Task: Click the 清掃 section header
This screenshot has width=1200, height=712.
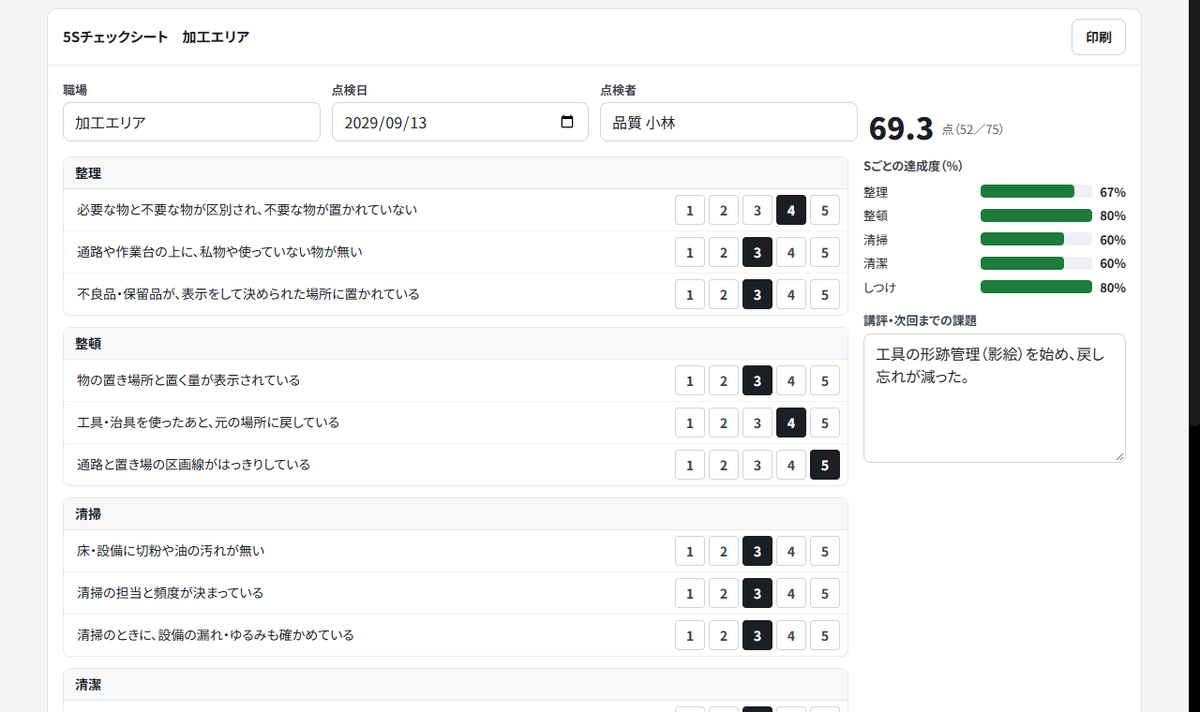Action: [455, 513]
